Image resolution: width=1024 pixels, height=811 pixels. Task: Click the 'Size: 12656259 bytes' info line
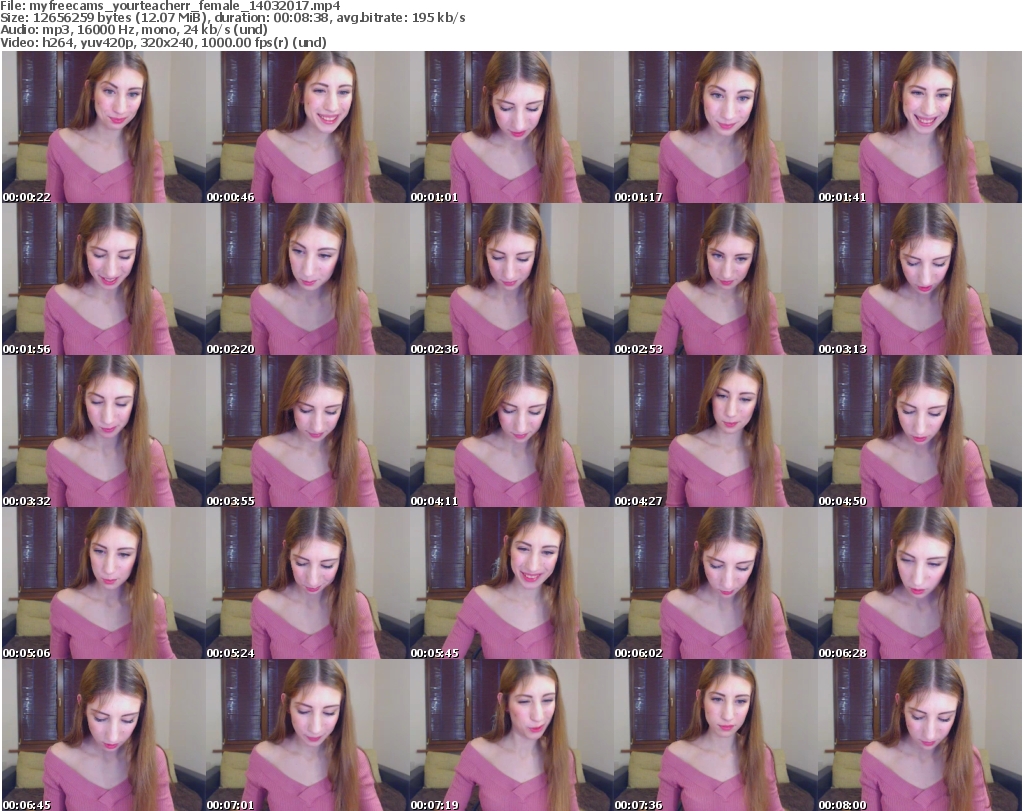(233, 18)
